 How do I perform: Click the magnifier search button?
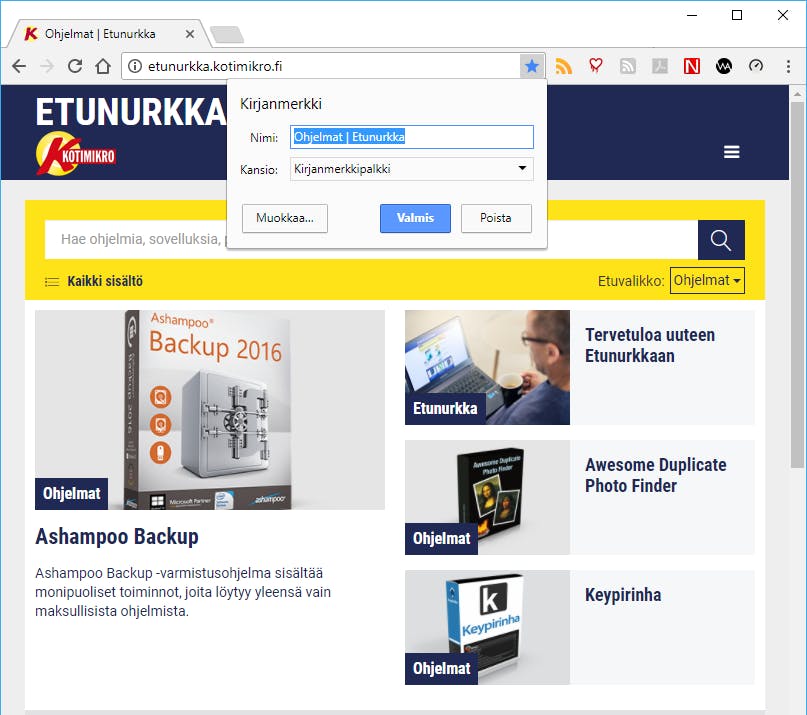pos(721,240)
